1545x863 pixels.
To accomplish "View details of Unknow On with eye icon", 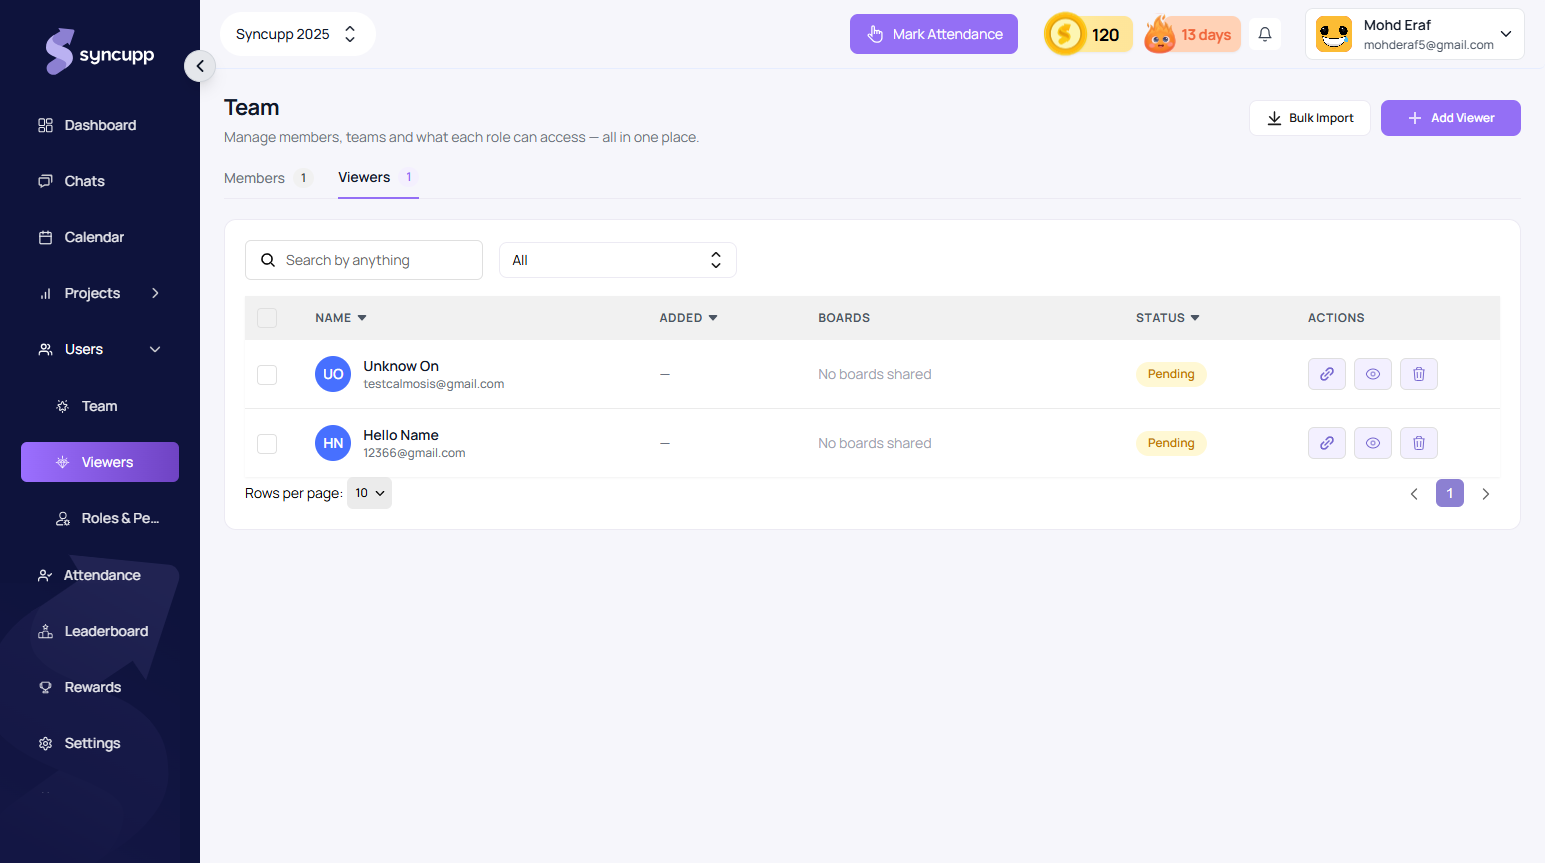I will click(x=1373, y=374).
